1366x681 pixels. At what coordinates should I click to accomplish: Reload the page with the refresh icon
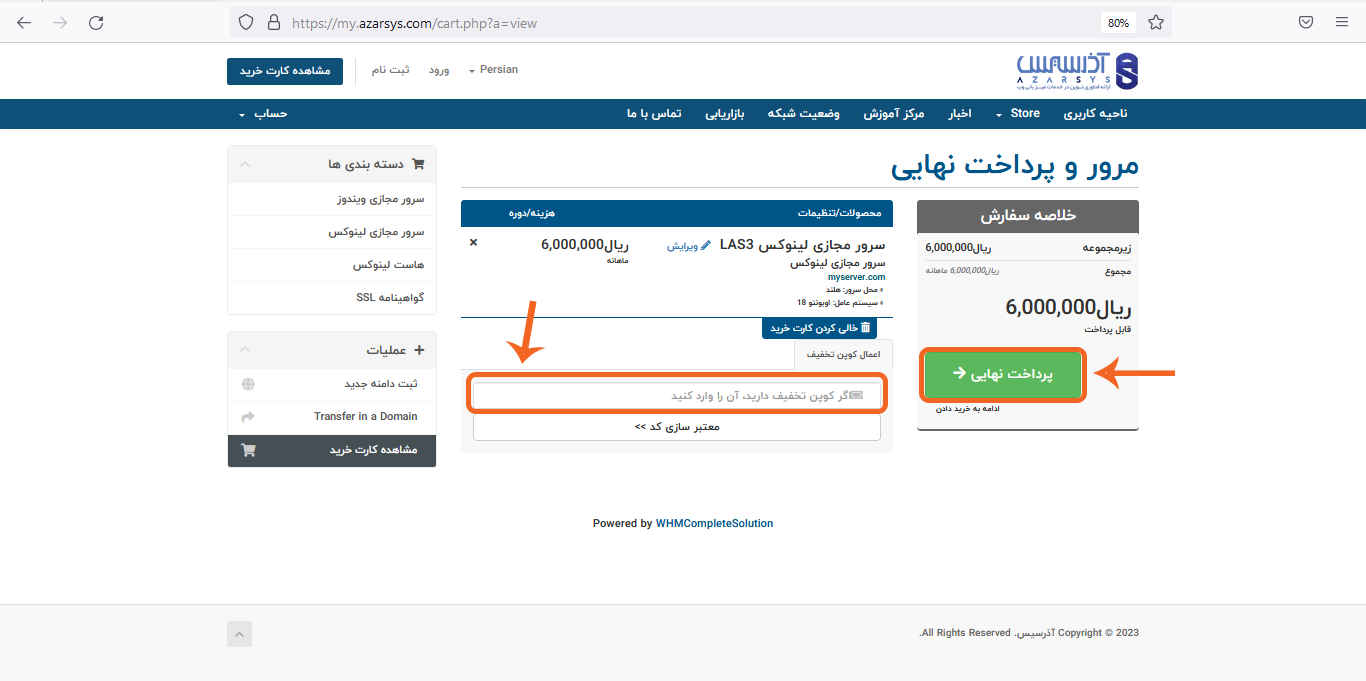click(x=96, y=22)
